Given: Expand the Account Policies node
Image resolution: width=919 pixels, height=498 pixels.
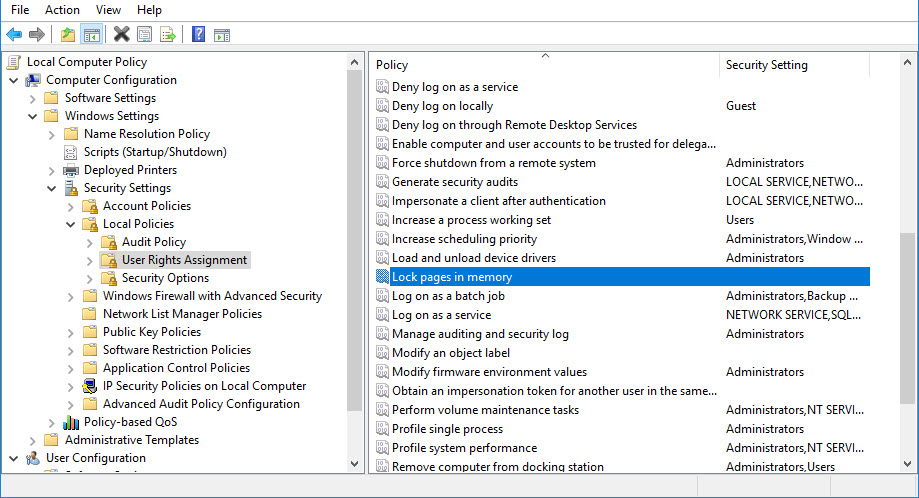Looking at the screenshot, I should (70, 207).
